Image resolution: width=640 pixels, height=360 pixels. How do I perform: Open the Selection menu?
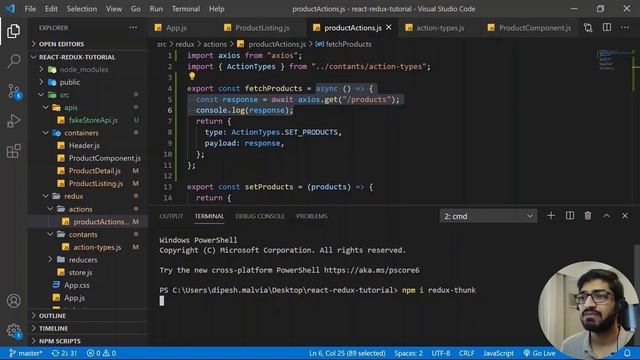82,9
